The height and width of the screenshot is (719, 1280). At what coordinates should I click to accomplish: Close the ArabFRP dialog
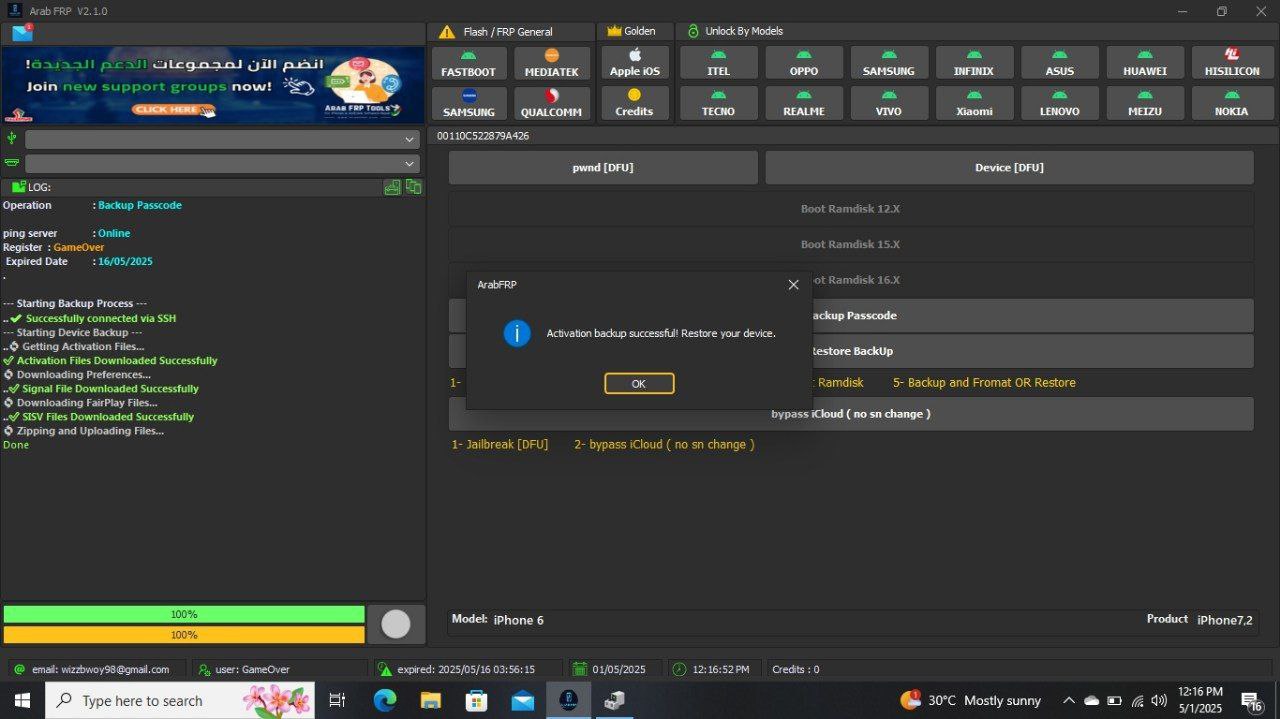click(x=793, y=285)
